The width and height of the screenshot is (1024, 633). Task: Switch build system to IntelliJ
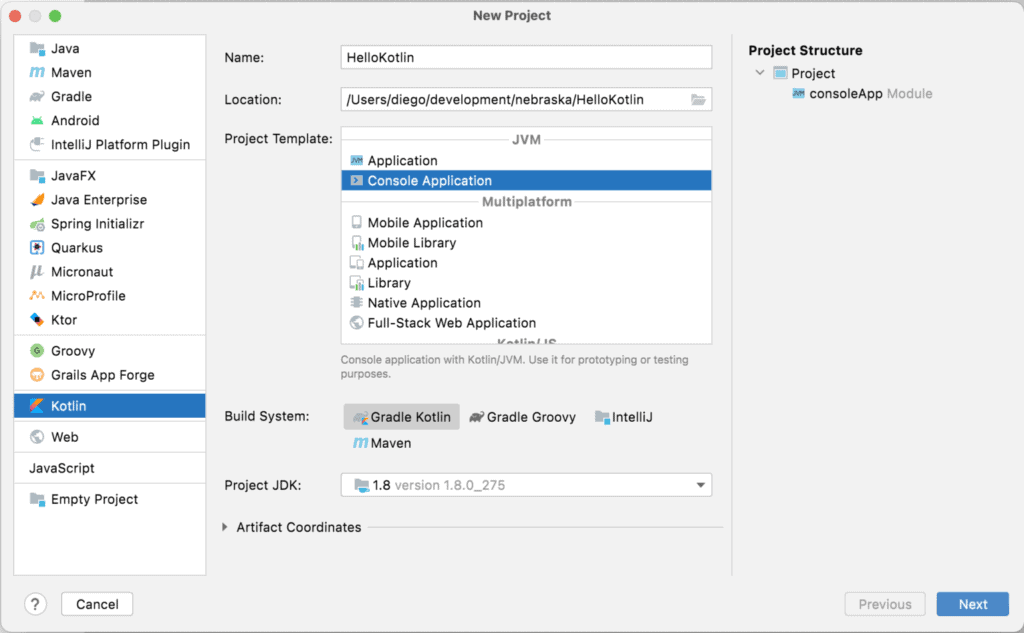pyautogui.click(x=623, y=417)
